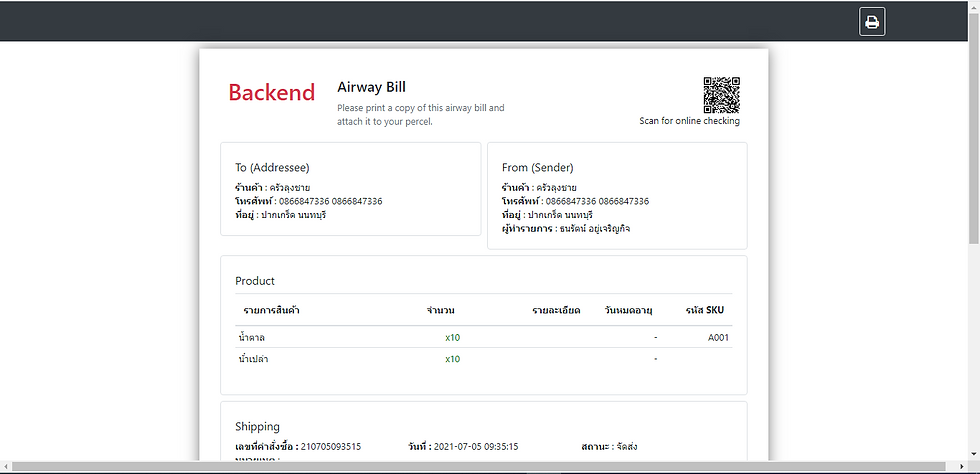The image size is (980, 474).
Task: Select the Airway Bill heading
Action: coord(371,87)
